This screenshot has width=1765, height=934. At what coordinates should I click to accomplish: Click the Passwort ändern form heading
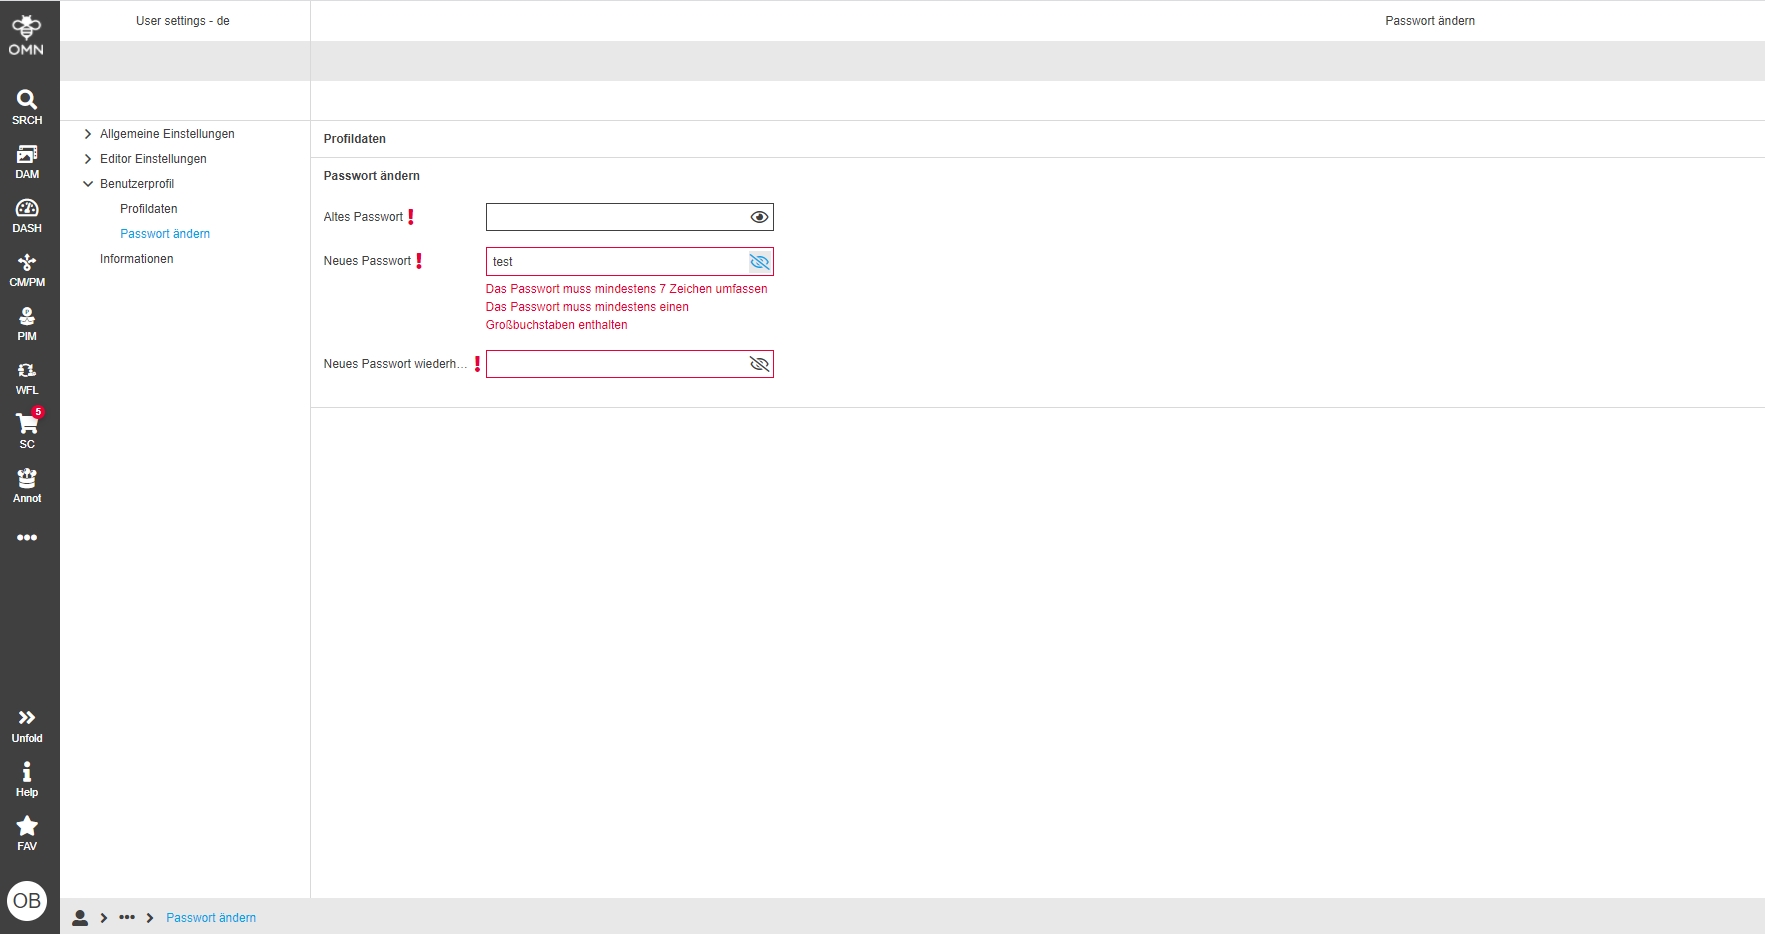tap(372, 176)
